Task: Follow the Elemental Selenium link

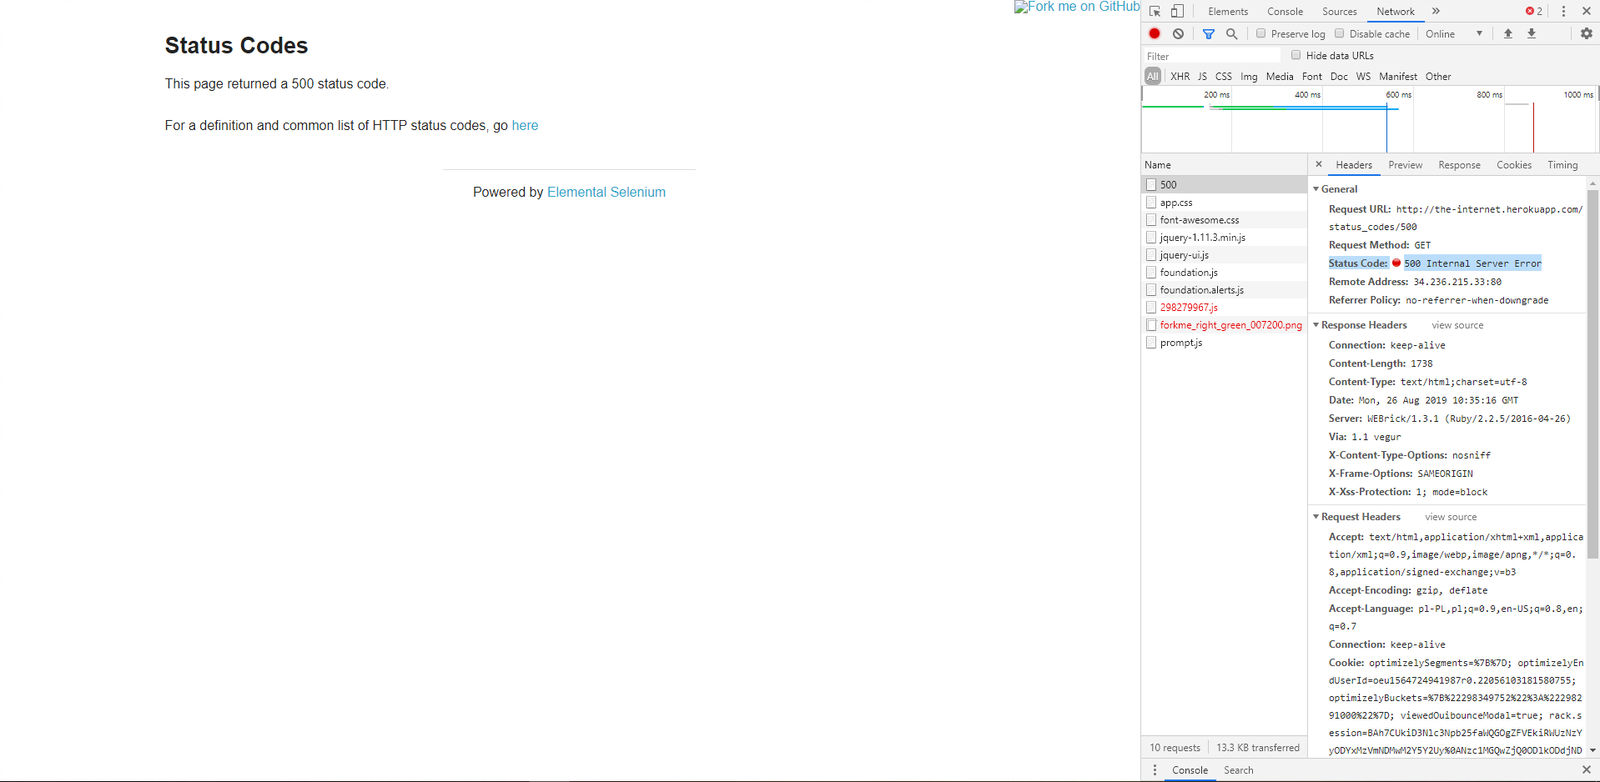Action: point(606,192)
